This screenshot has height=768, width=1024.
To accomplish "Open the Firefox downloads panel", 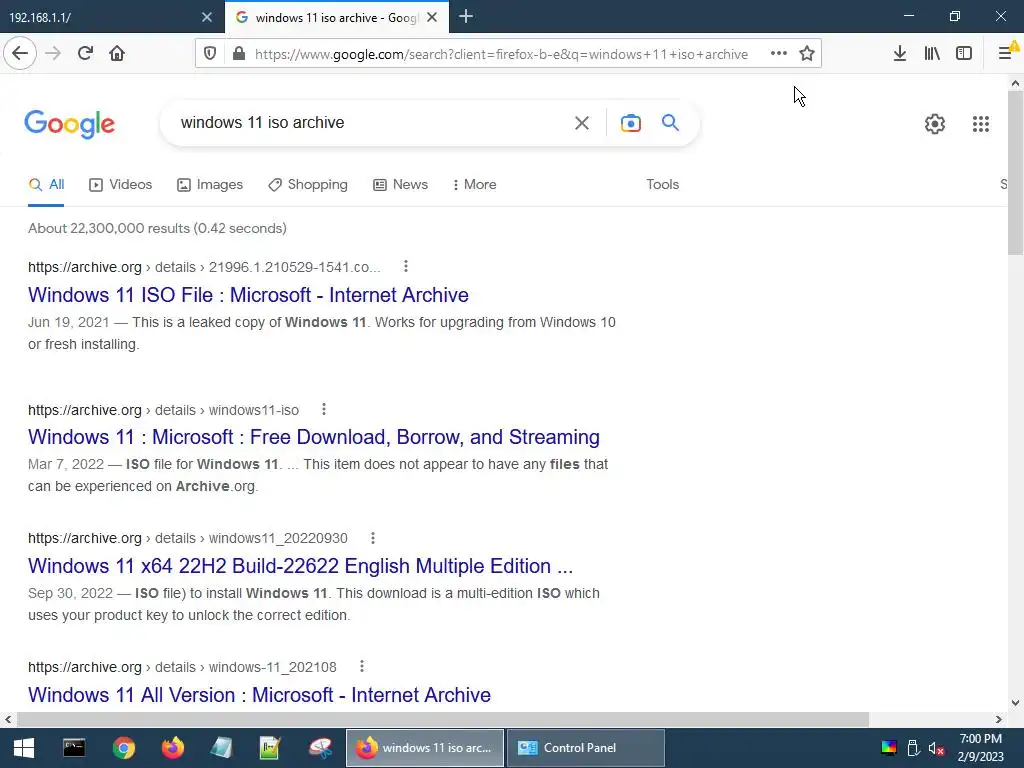I will pyautogui.click(x=900, y=54).
